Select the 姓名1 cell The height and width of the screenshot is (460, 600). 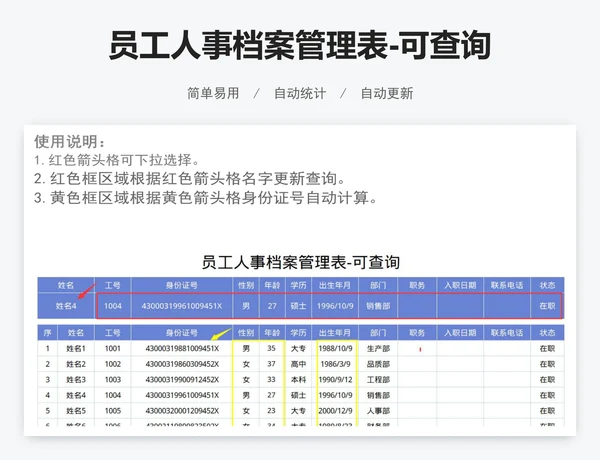pyautogui.click(x=76, y=349)
